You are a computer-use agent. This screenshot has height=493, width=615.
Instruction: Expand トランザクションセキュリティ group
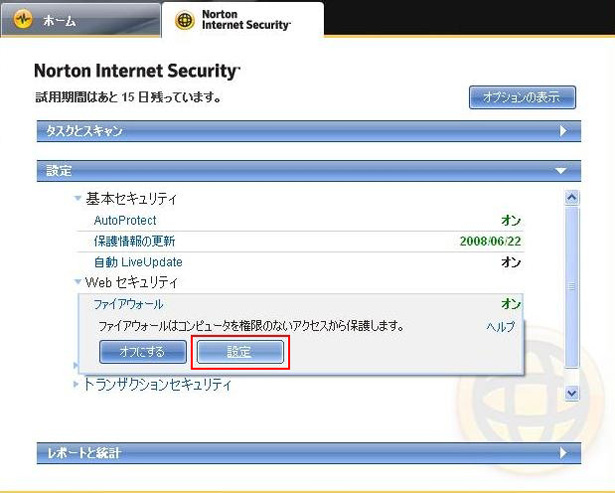(153, 384)
